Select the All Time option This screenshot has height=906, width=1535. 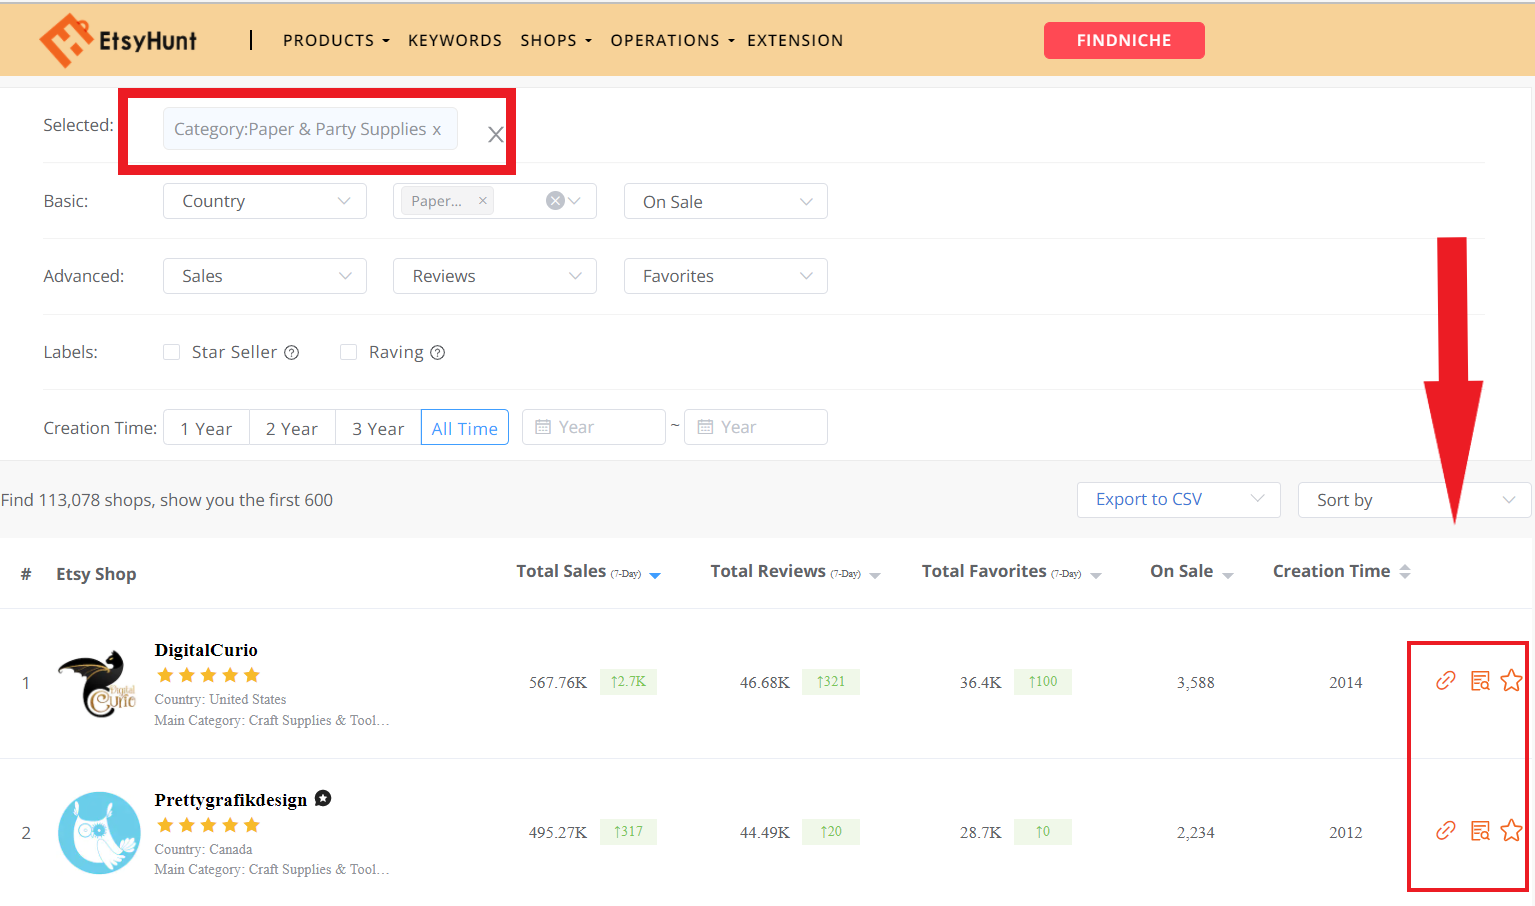[x=465, y=428]
